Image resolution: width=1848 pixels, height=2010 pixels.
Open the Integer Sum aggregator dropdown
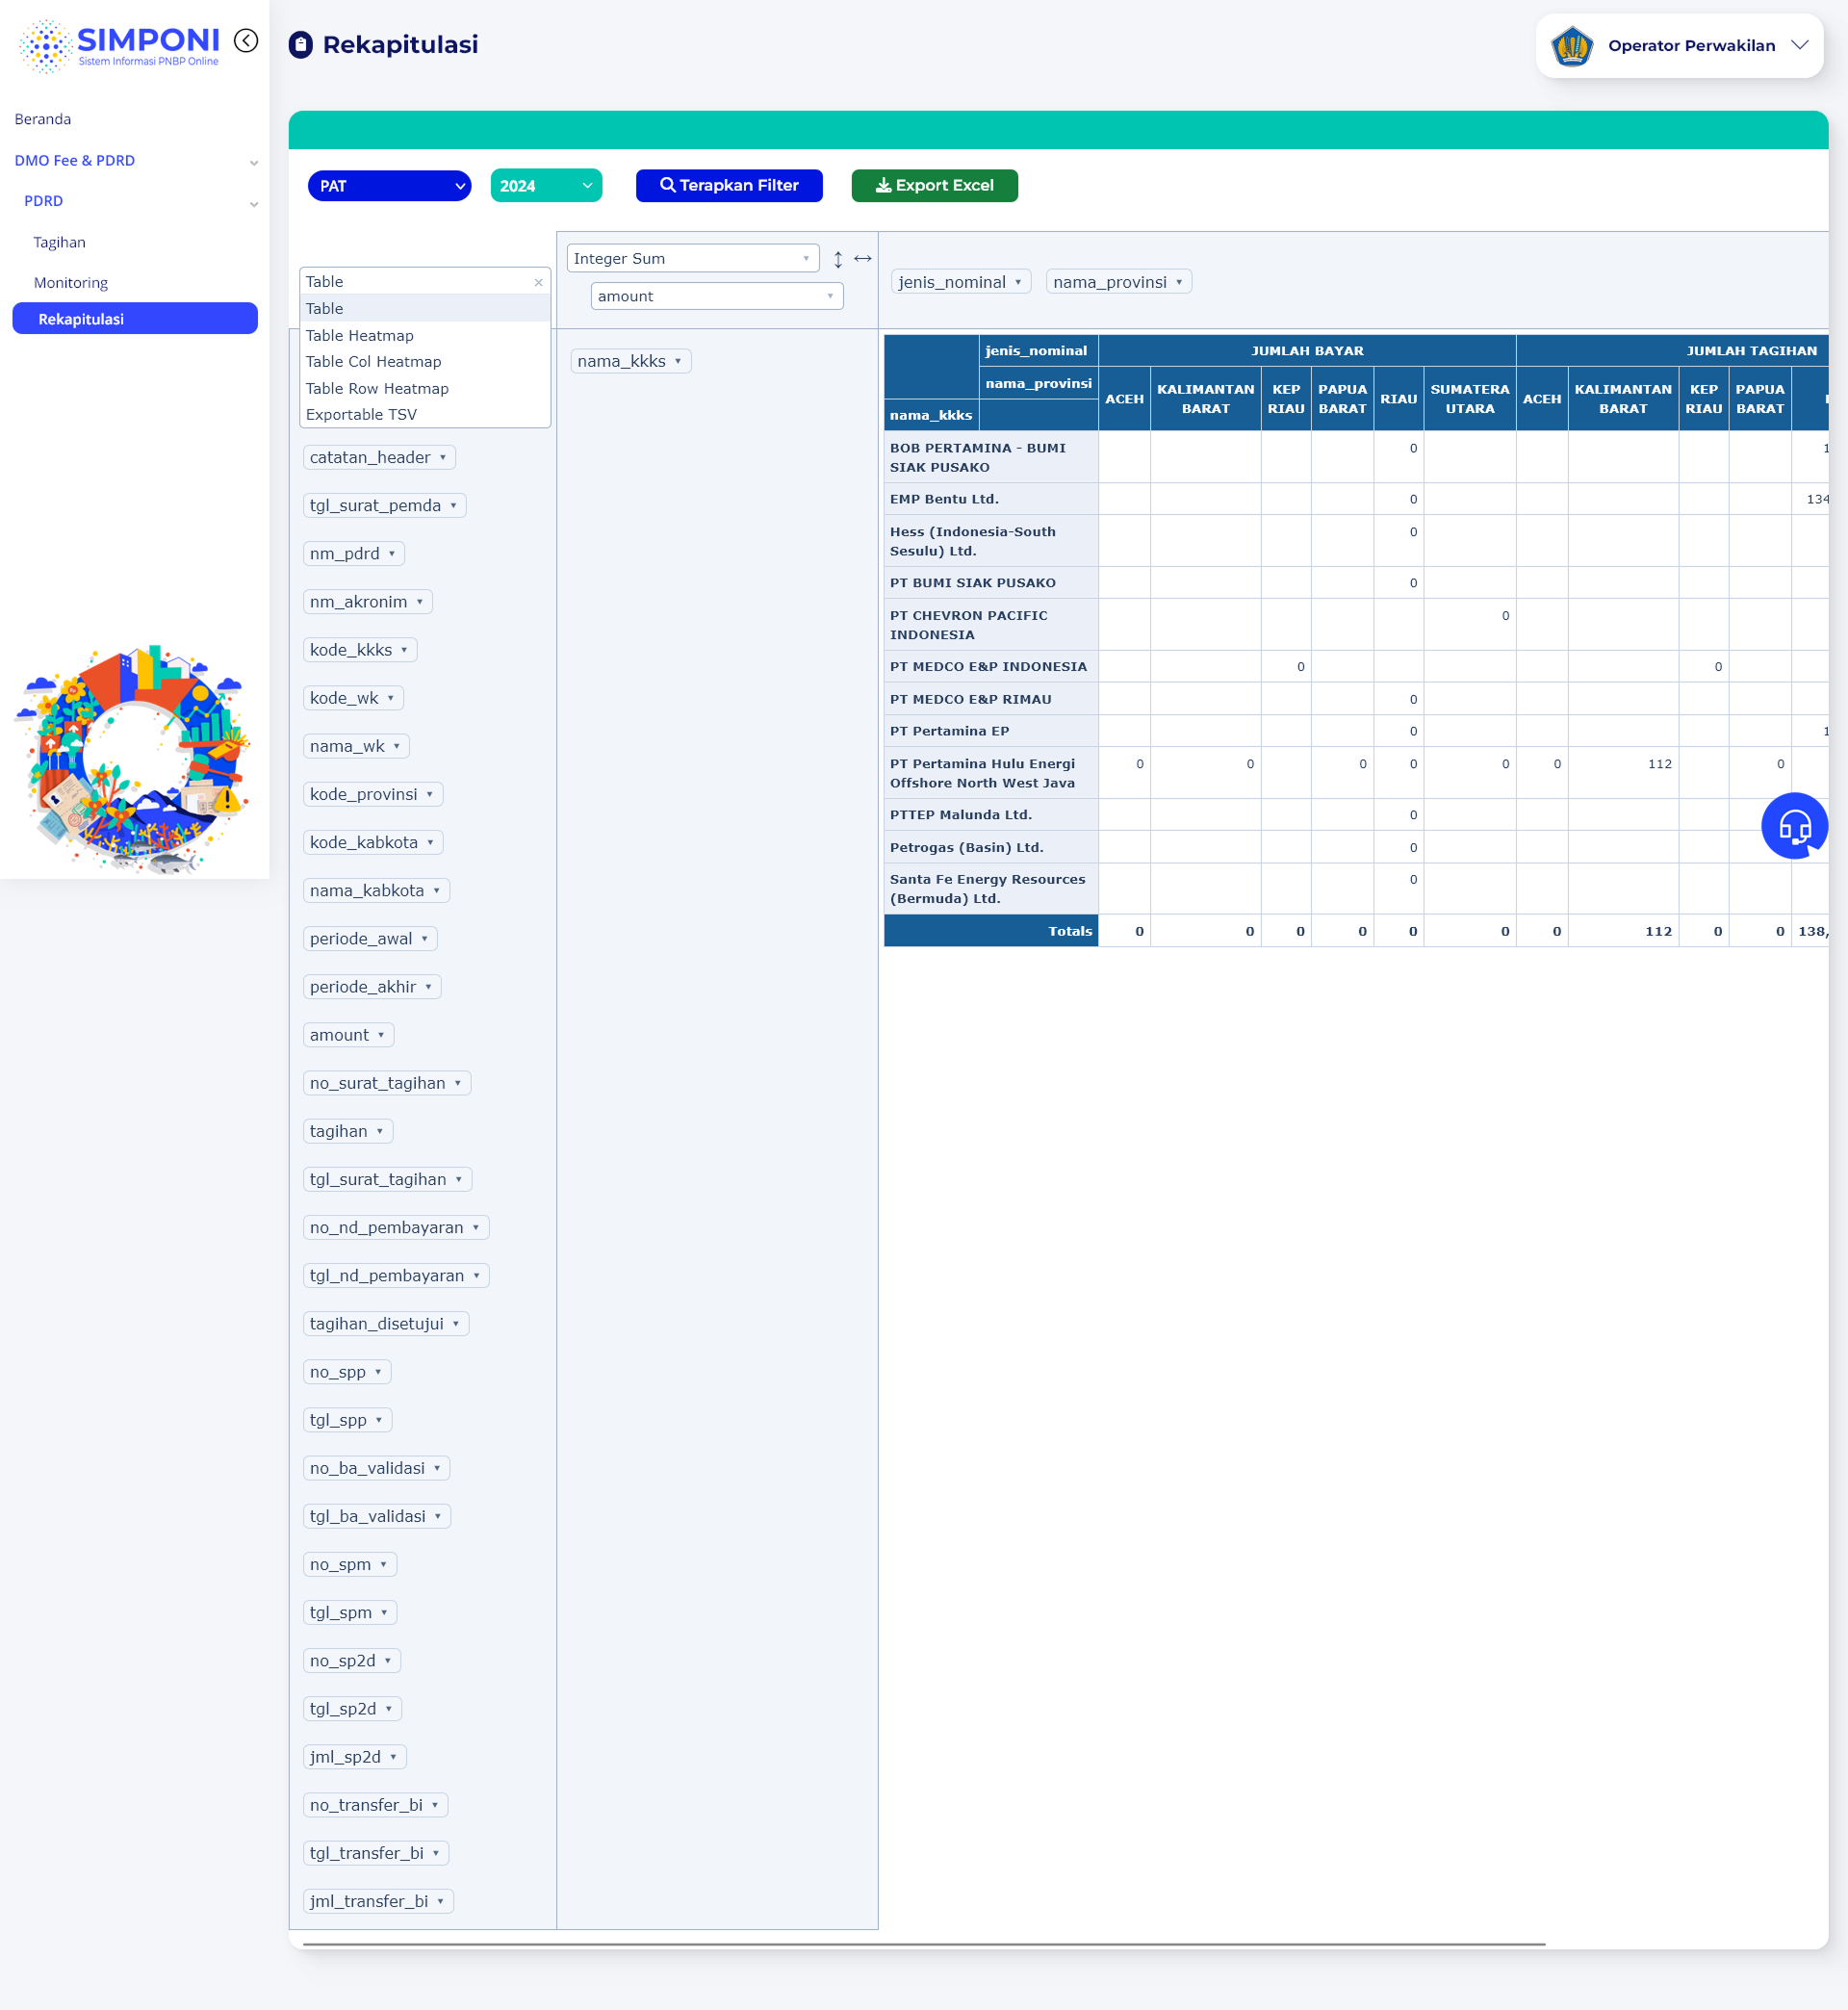pos(693,259)
